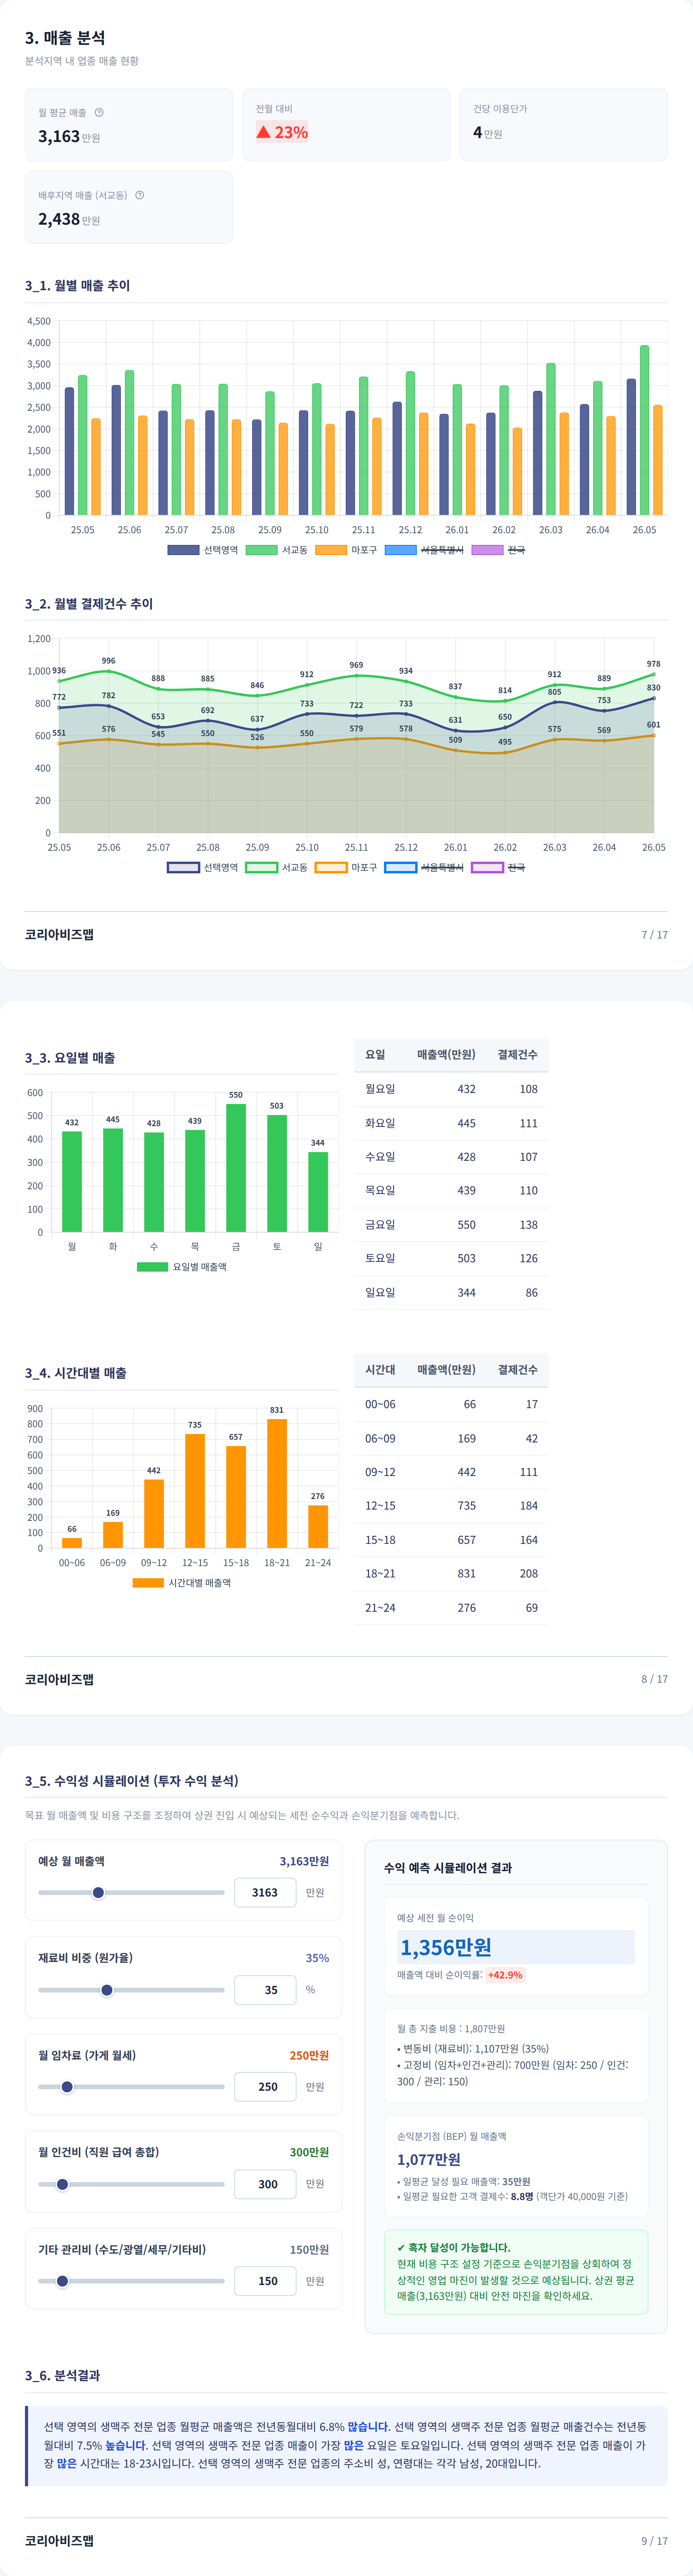Screen dimensions: 693x2576
Task: Click the 12~15 bar labeled 735
Action: (195, 1491)
